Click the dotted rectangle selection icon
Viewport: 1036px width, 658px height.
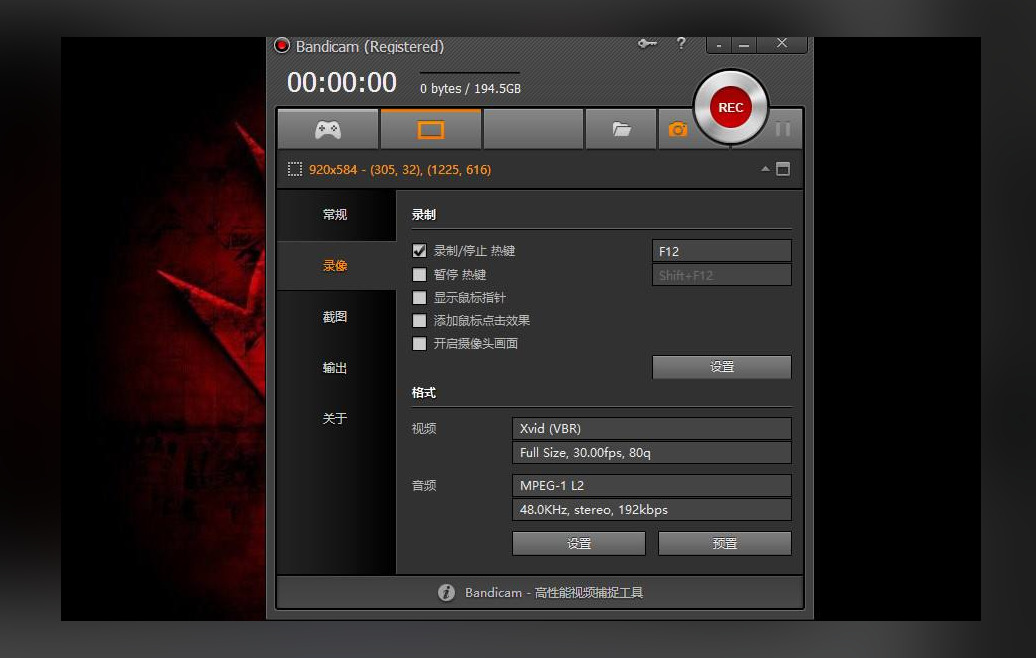click(295, 169)
